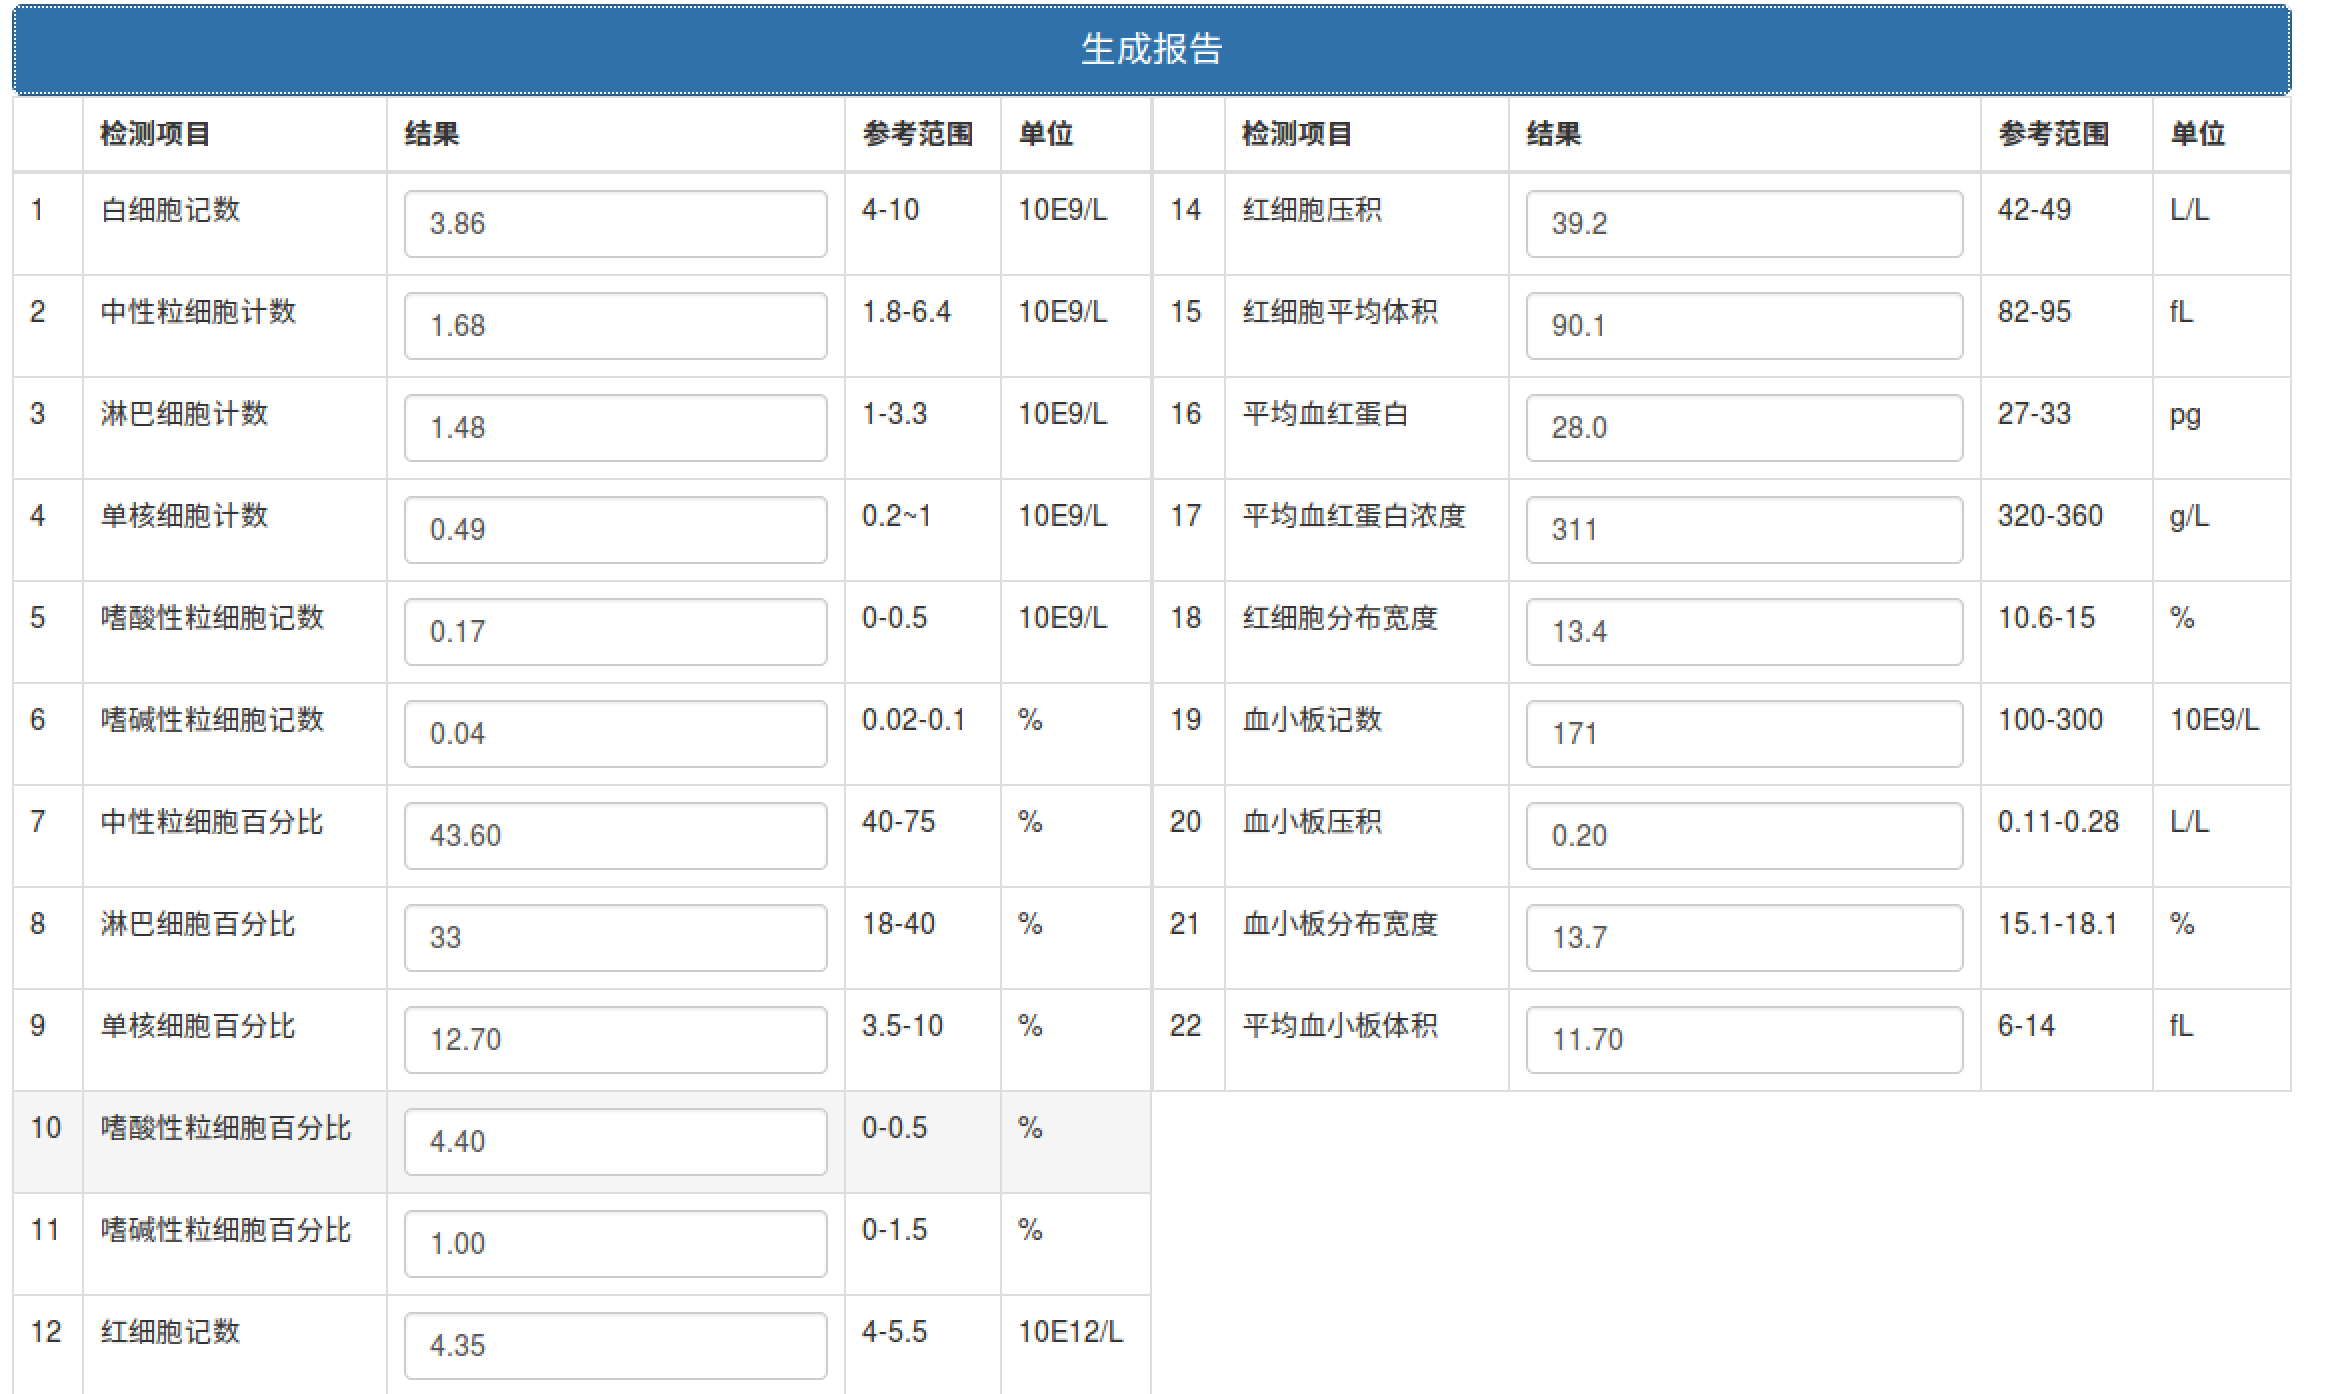
Task: Select the 单核细胞百分比 result field
Action: pyautogui.click(x=614, y=1039)
